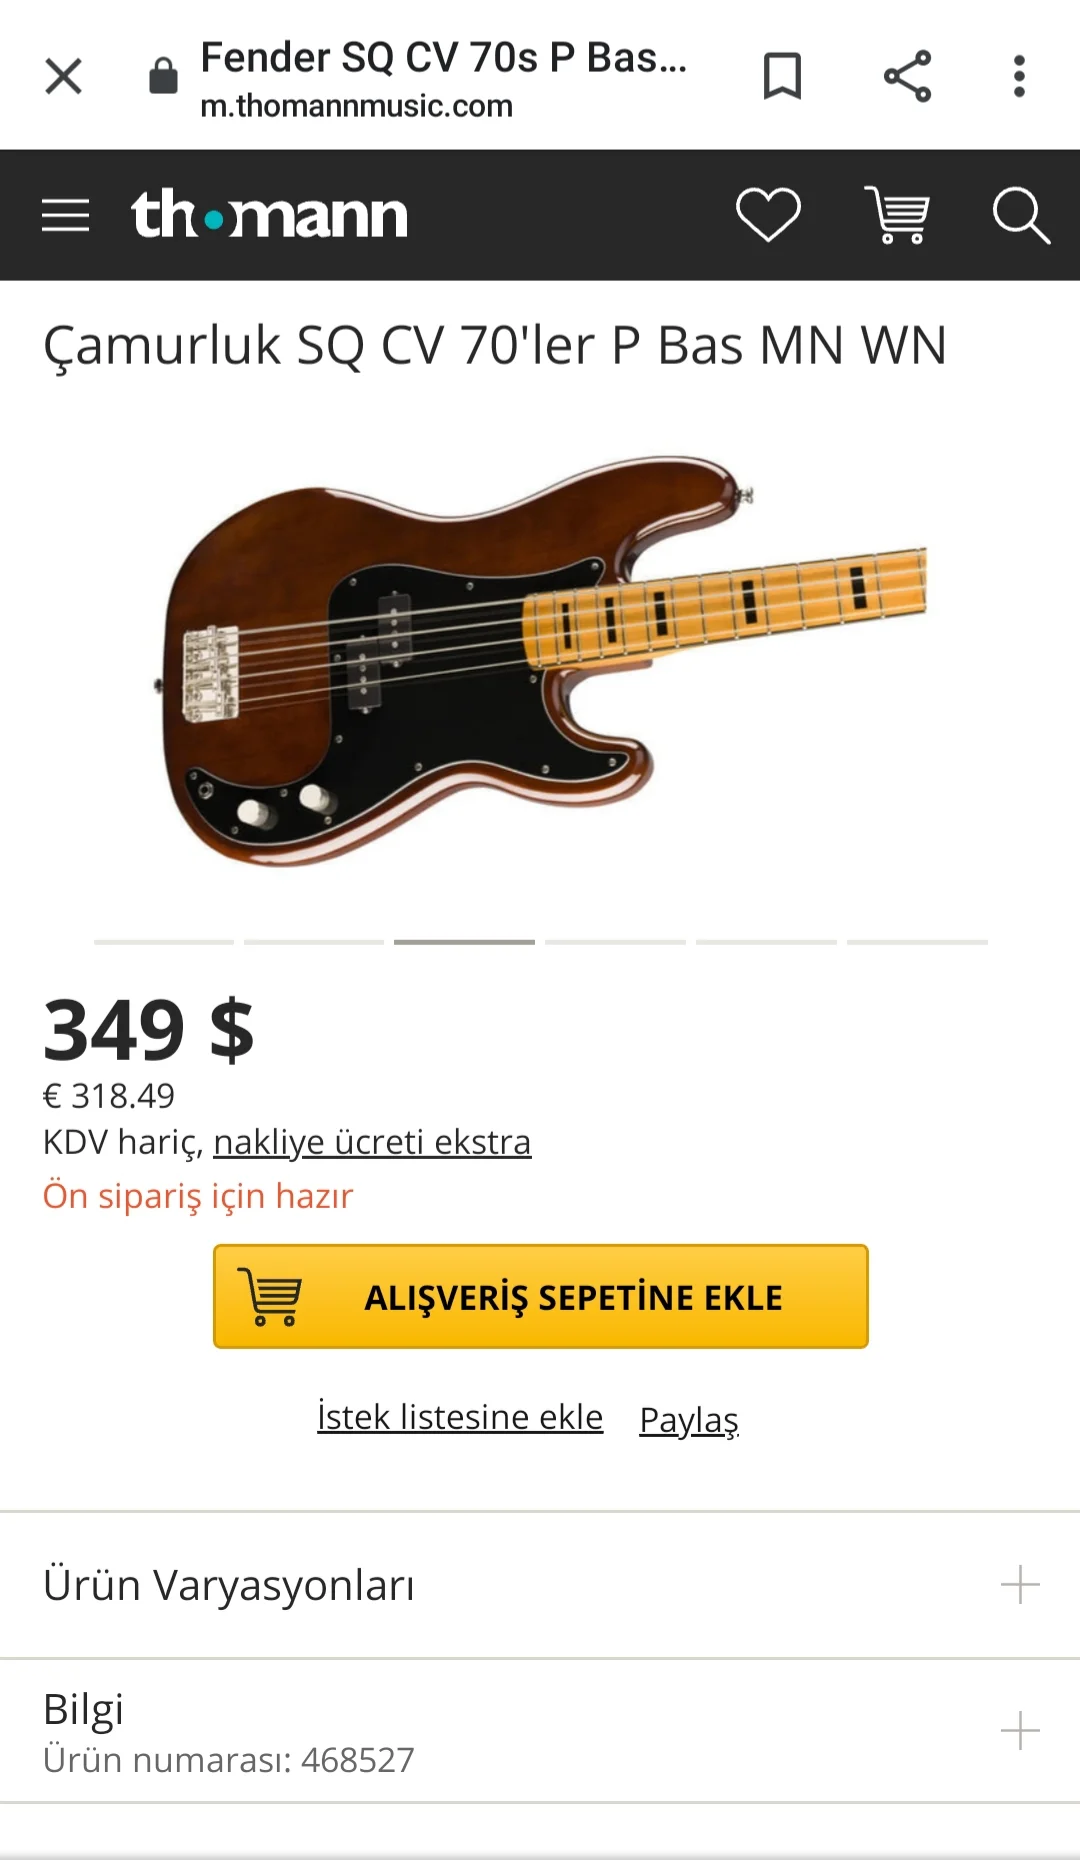The image size is (1080, 1860).
Task: Select the last image indicator bar
Action: 917,942
